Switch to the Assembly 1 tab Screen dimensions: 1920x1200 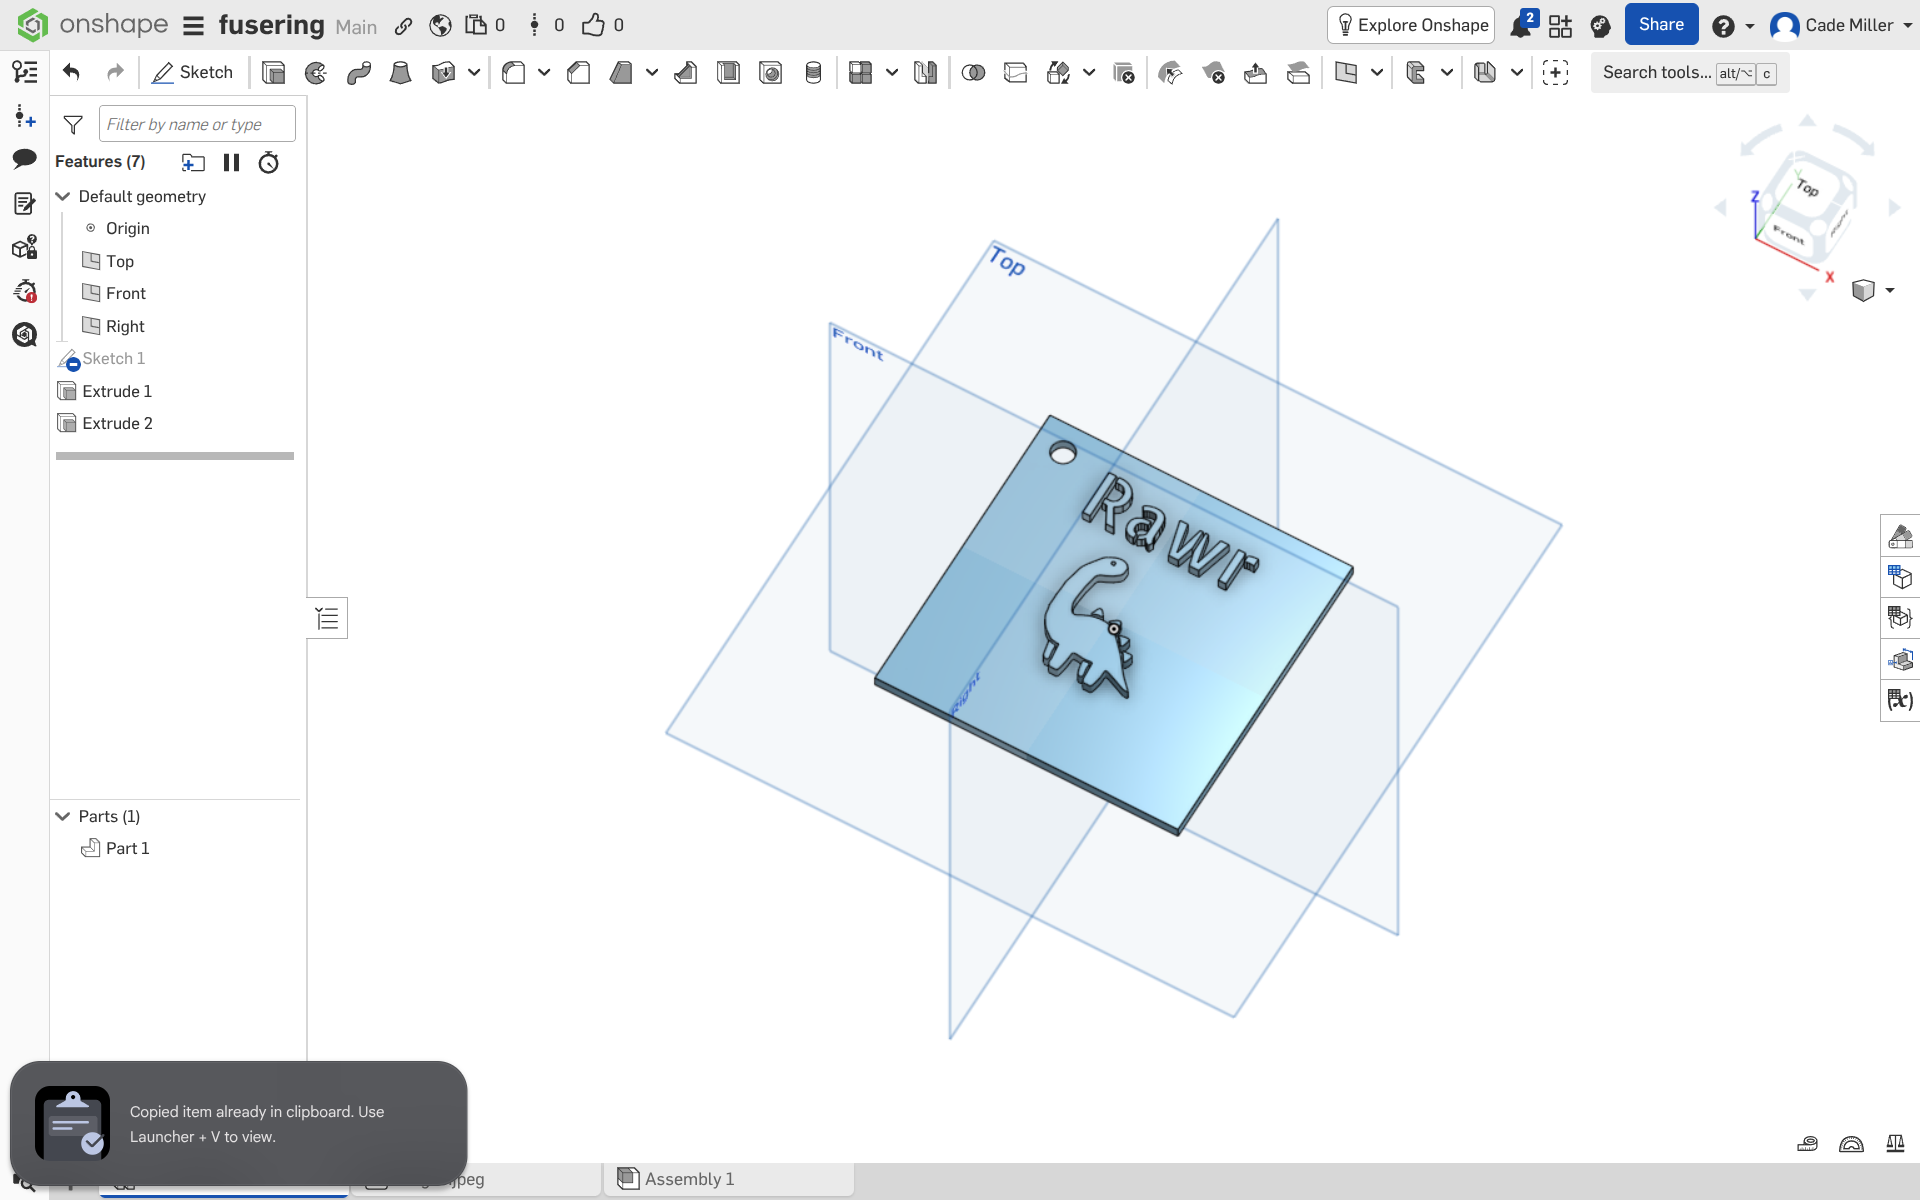point(729,1179)
